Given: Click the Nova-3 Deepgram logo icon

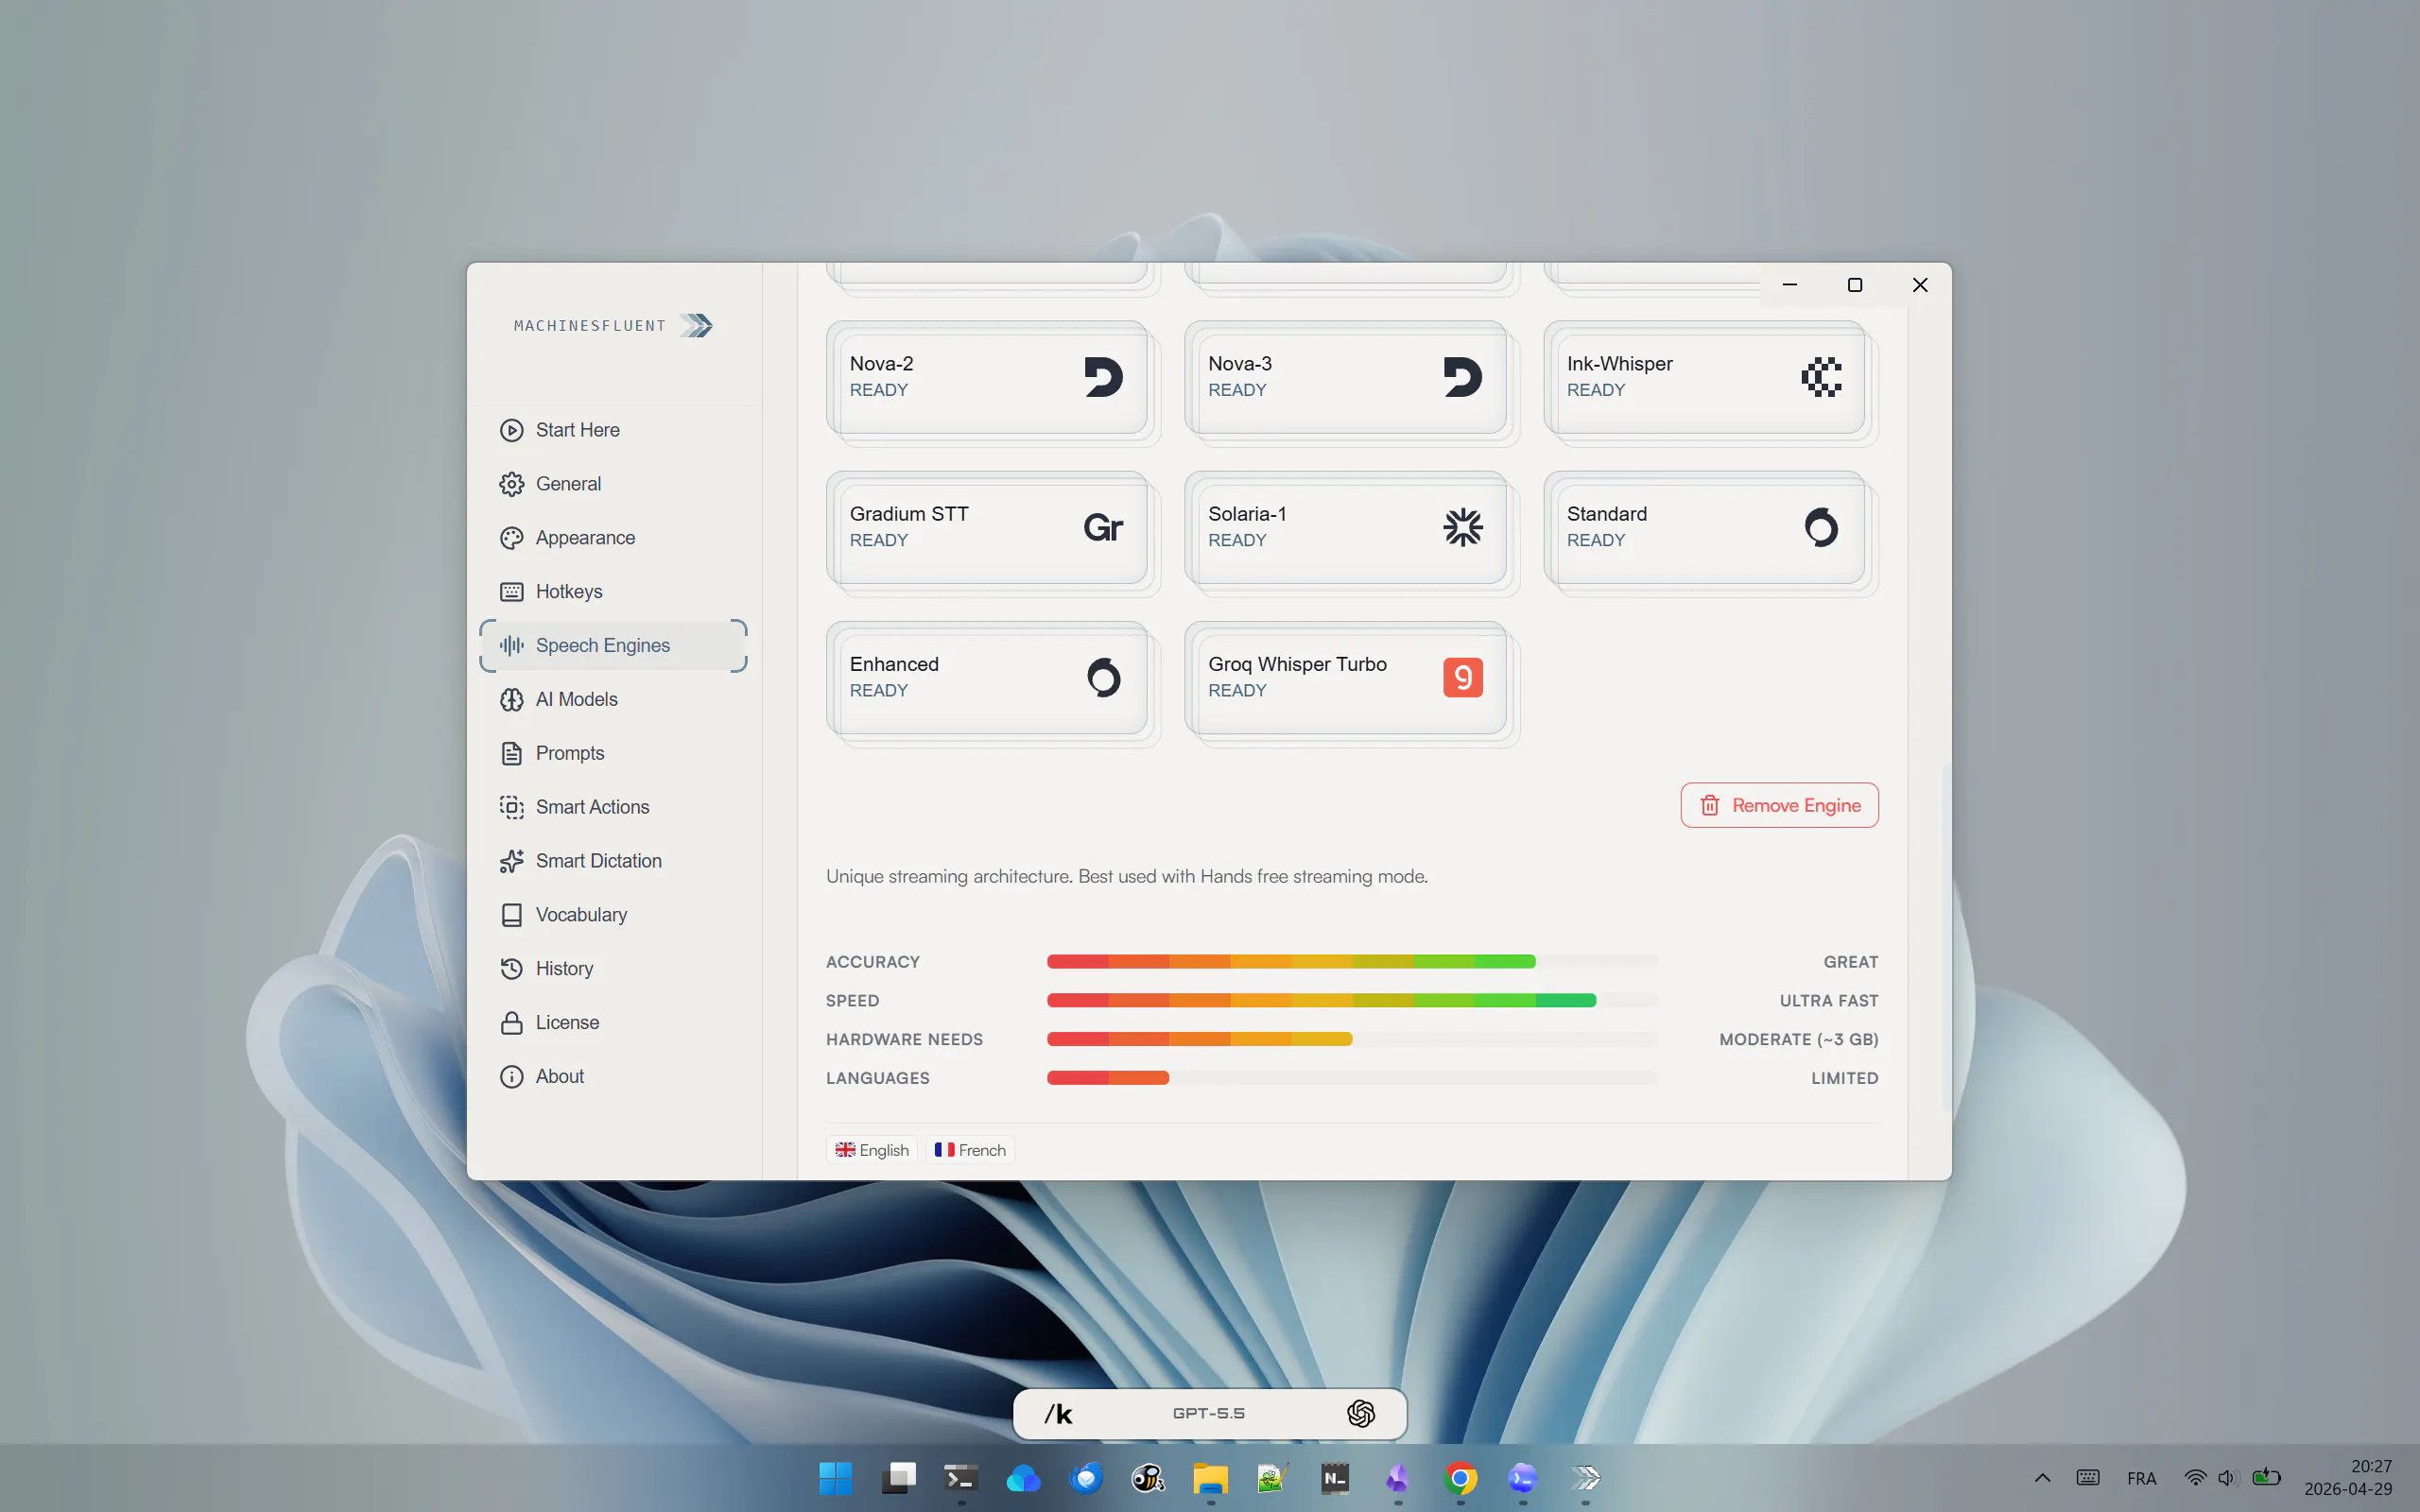Looking at the screenshot, I should (1462, 377).
